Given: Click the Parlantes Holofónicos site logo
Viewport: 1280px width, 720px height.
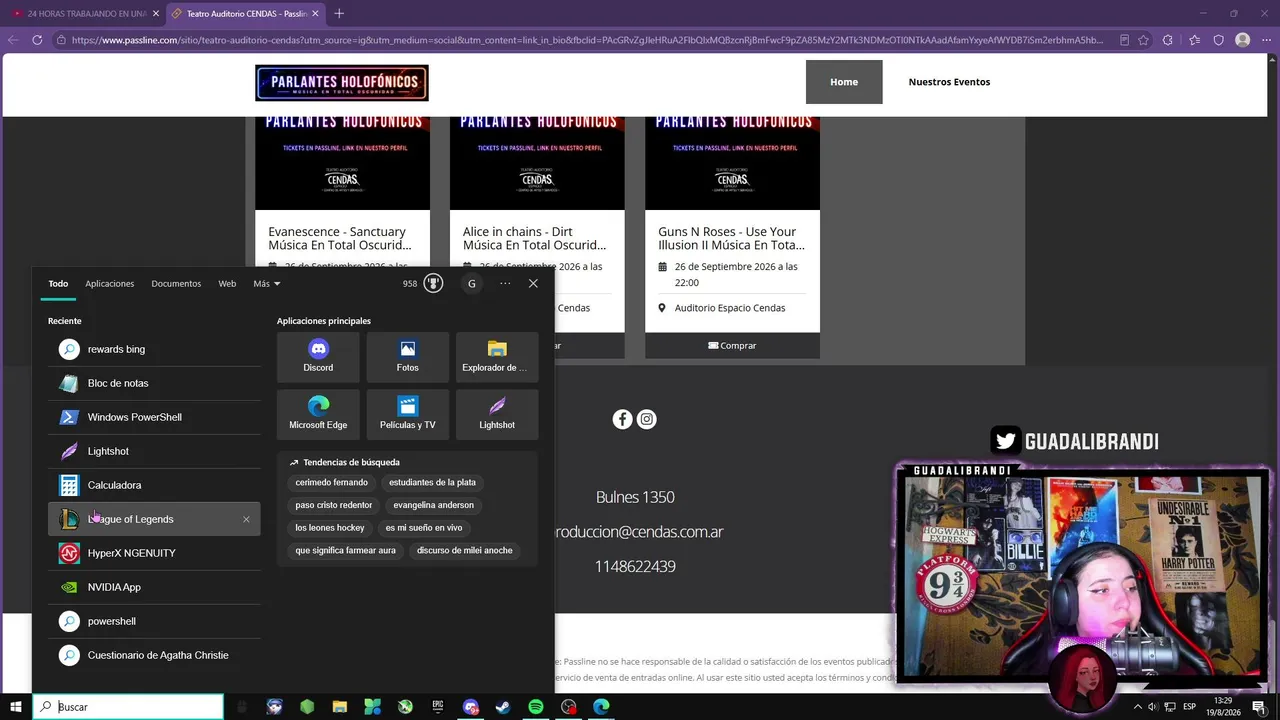Looking at the screenshot, I should click(x=342, y=83).
